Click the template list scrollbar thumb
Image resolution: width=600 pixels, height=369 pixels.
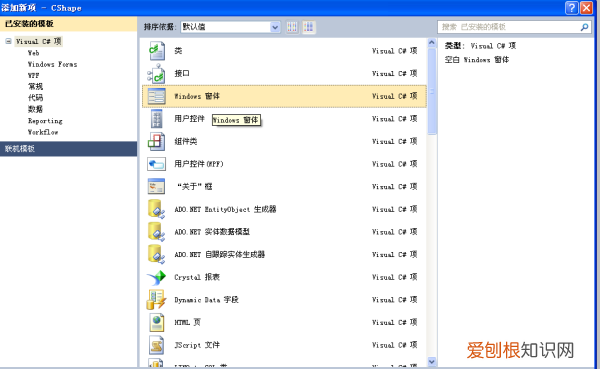click(432, 91)
